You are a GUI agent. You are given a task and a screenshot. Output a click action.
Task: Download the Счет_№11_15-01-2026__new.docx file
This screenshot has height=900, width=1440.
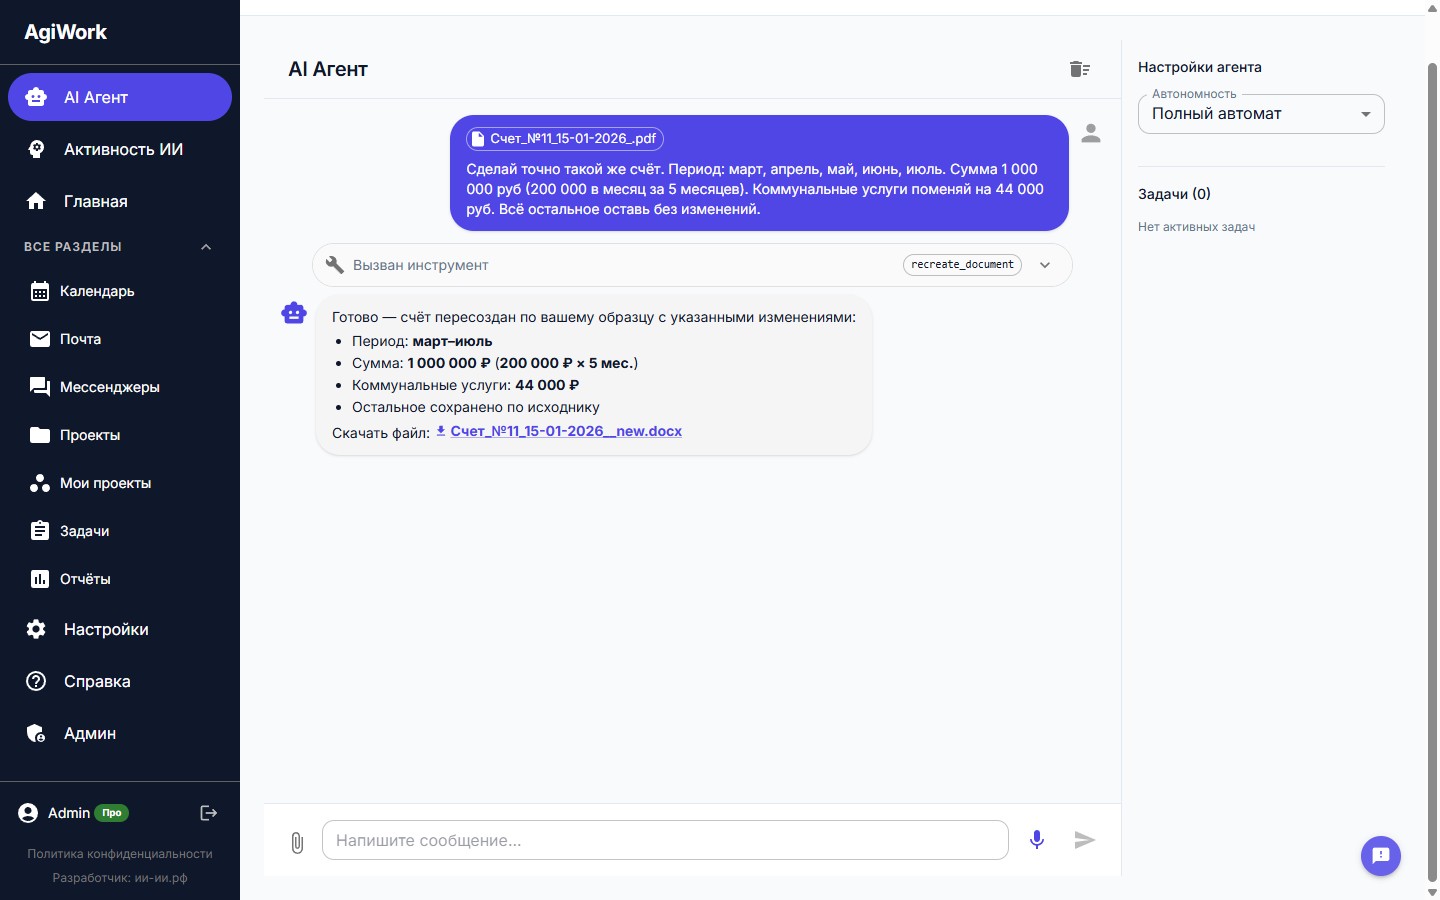click(566, 431)
